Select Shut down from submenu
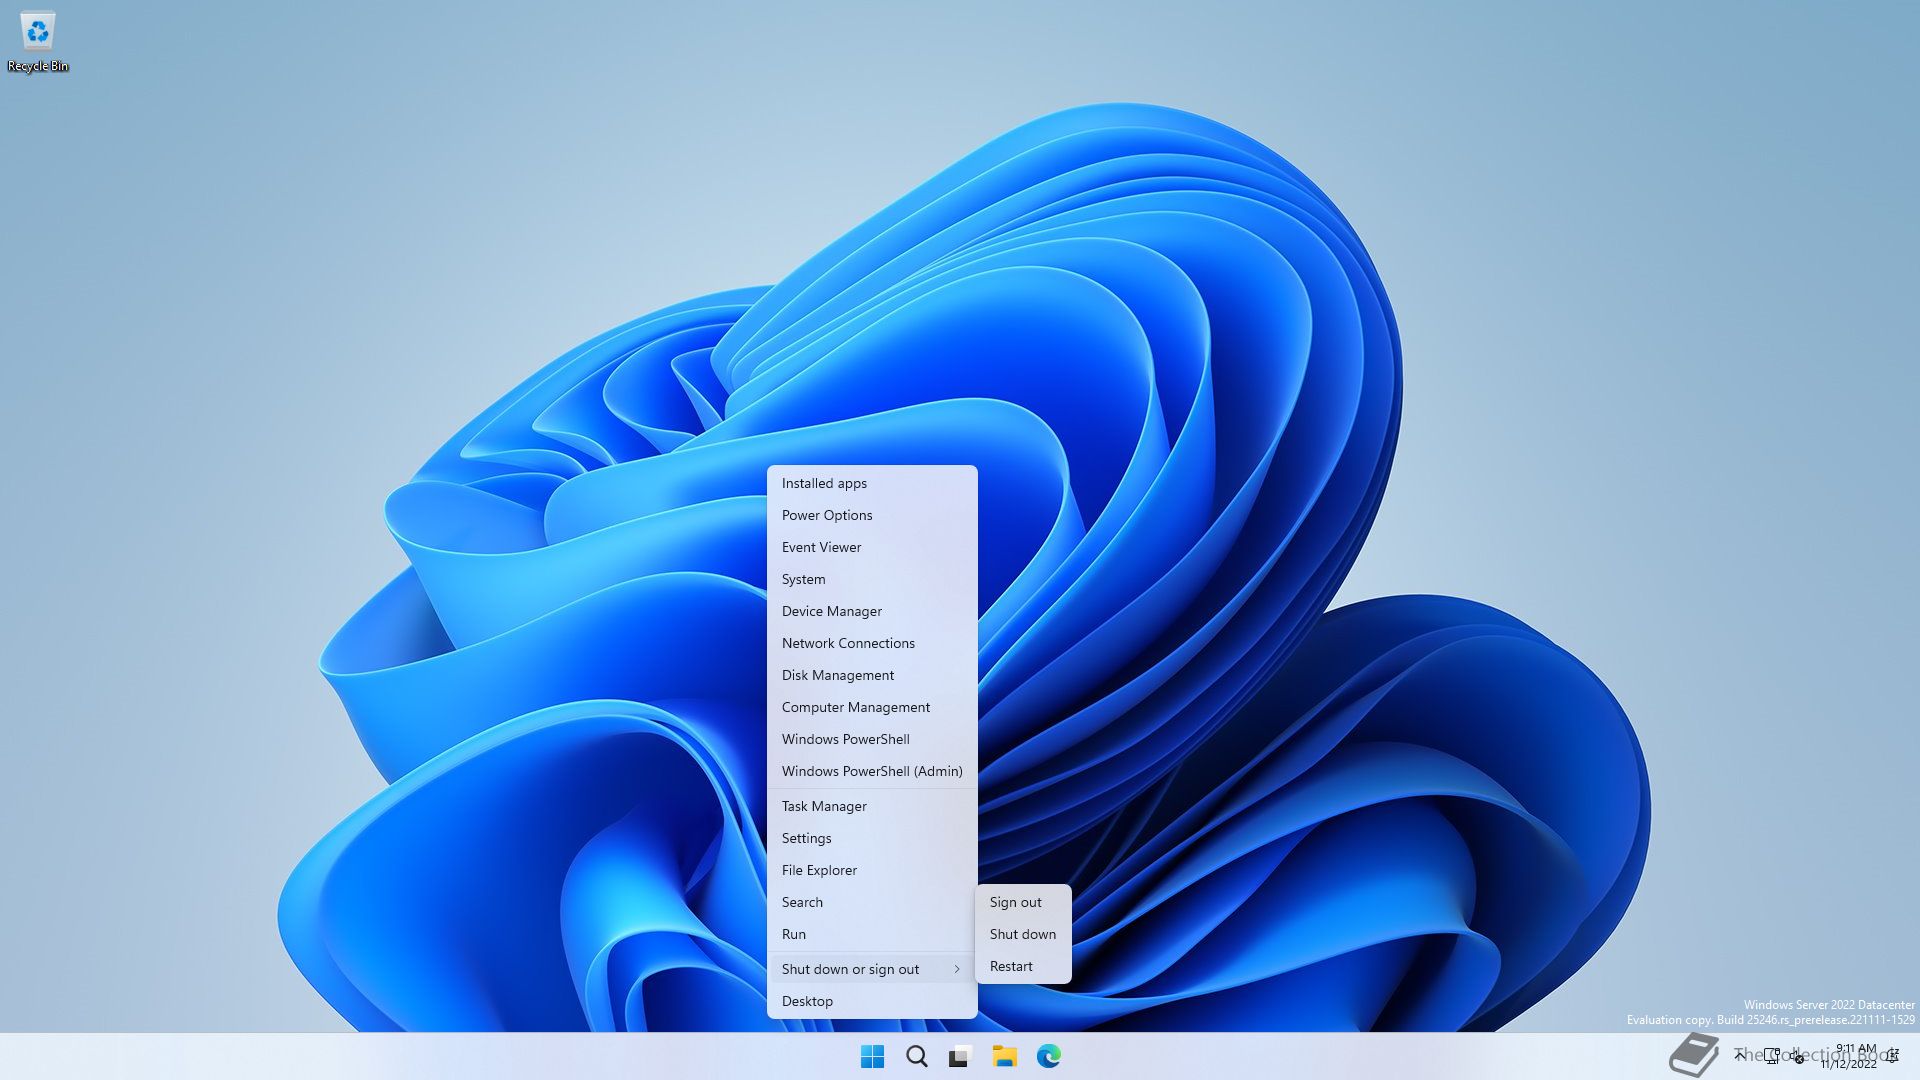This screenshot has height=1080, width=1920. (1022, 932)
